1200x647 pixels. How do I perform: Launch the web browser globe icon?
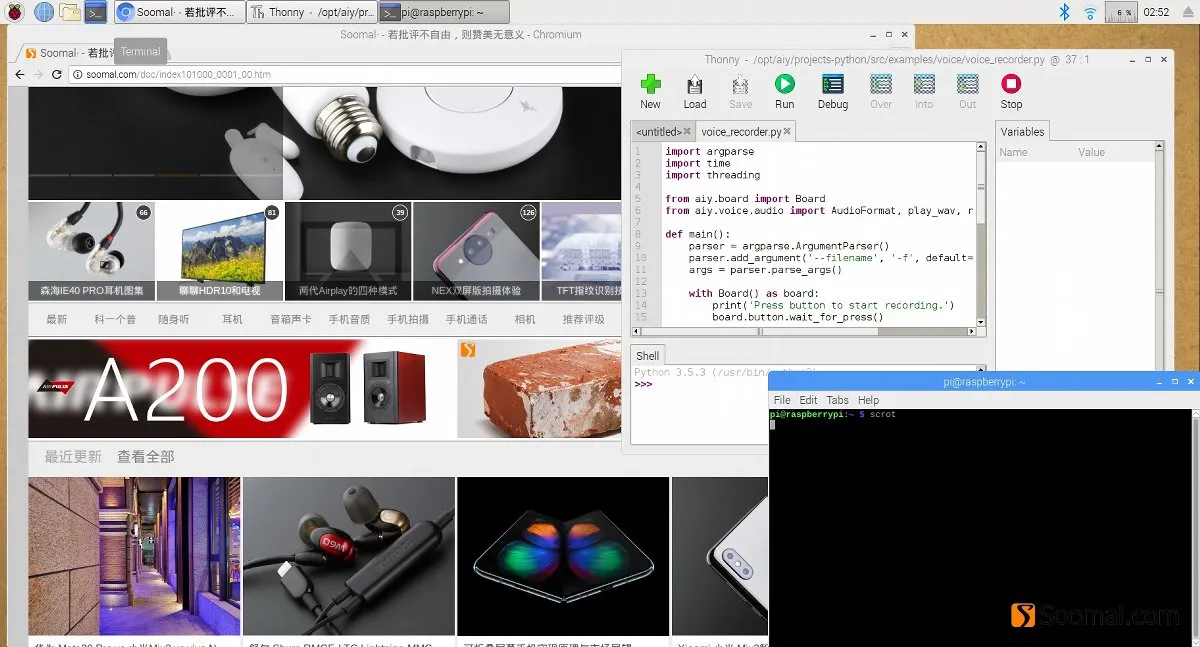pos(44,12)
